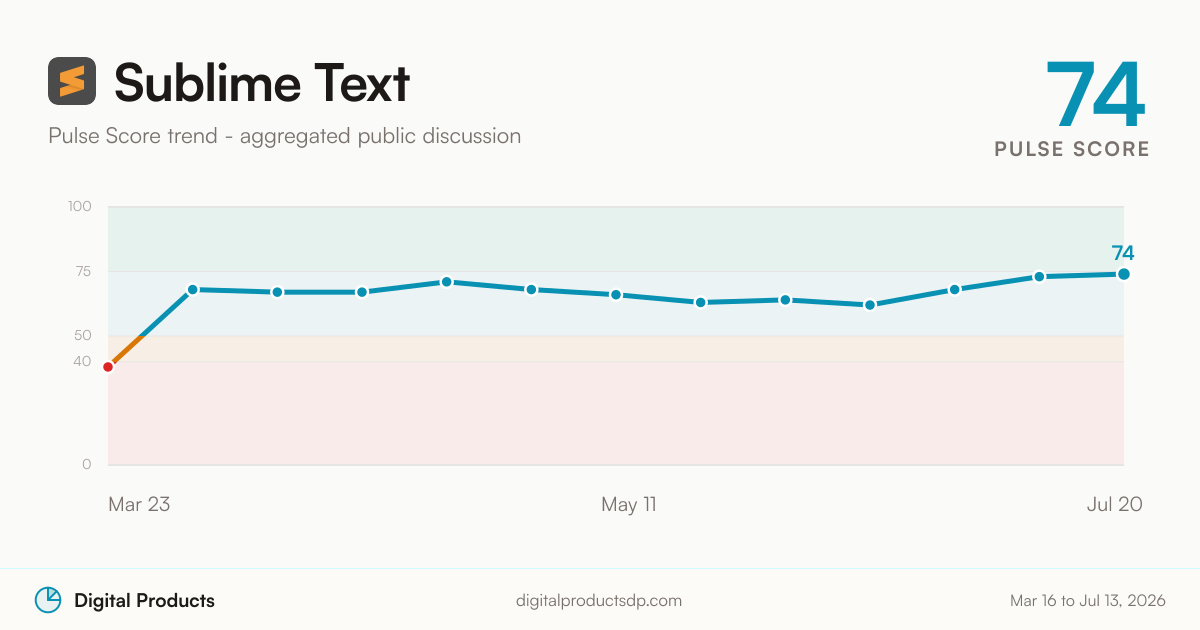Click the green top band of the chart
The image size is (1200, 630).
616,239
